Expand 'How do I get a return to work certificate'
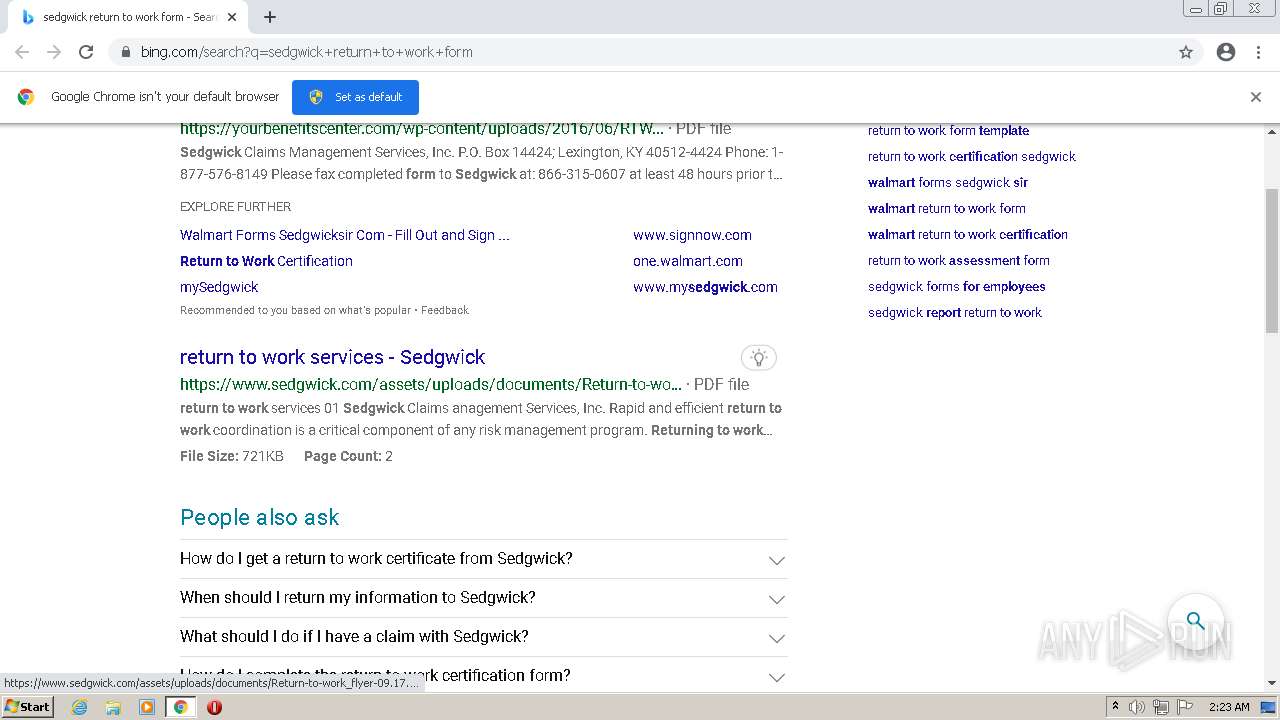The image size is (1280, 720). pyautogui.click(x=483, y=559)
